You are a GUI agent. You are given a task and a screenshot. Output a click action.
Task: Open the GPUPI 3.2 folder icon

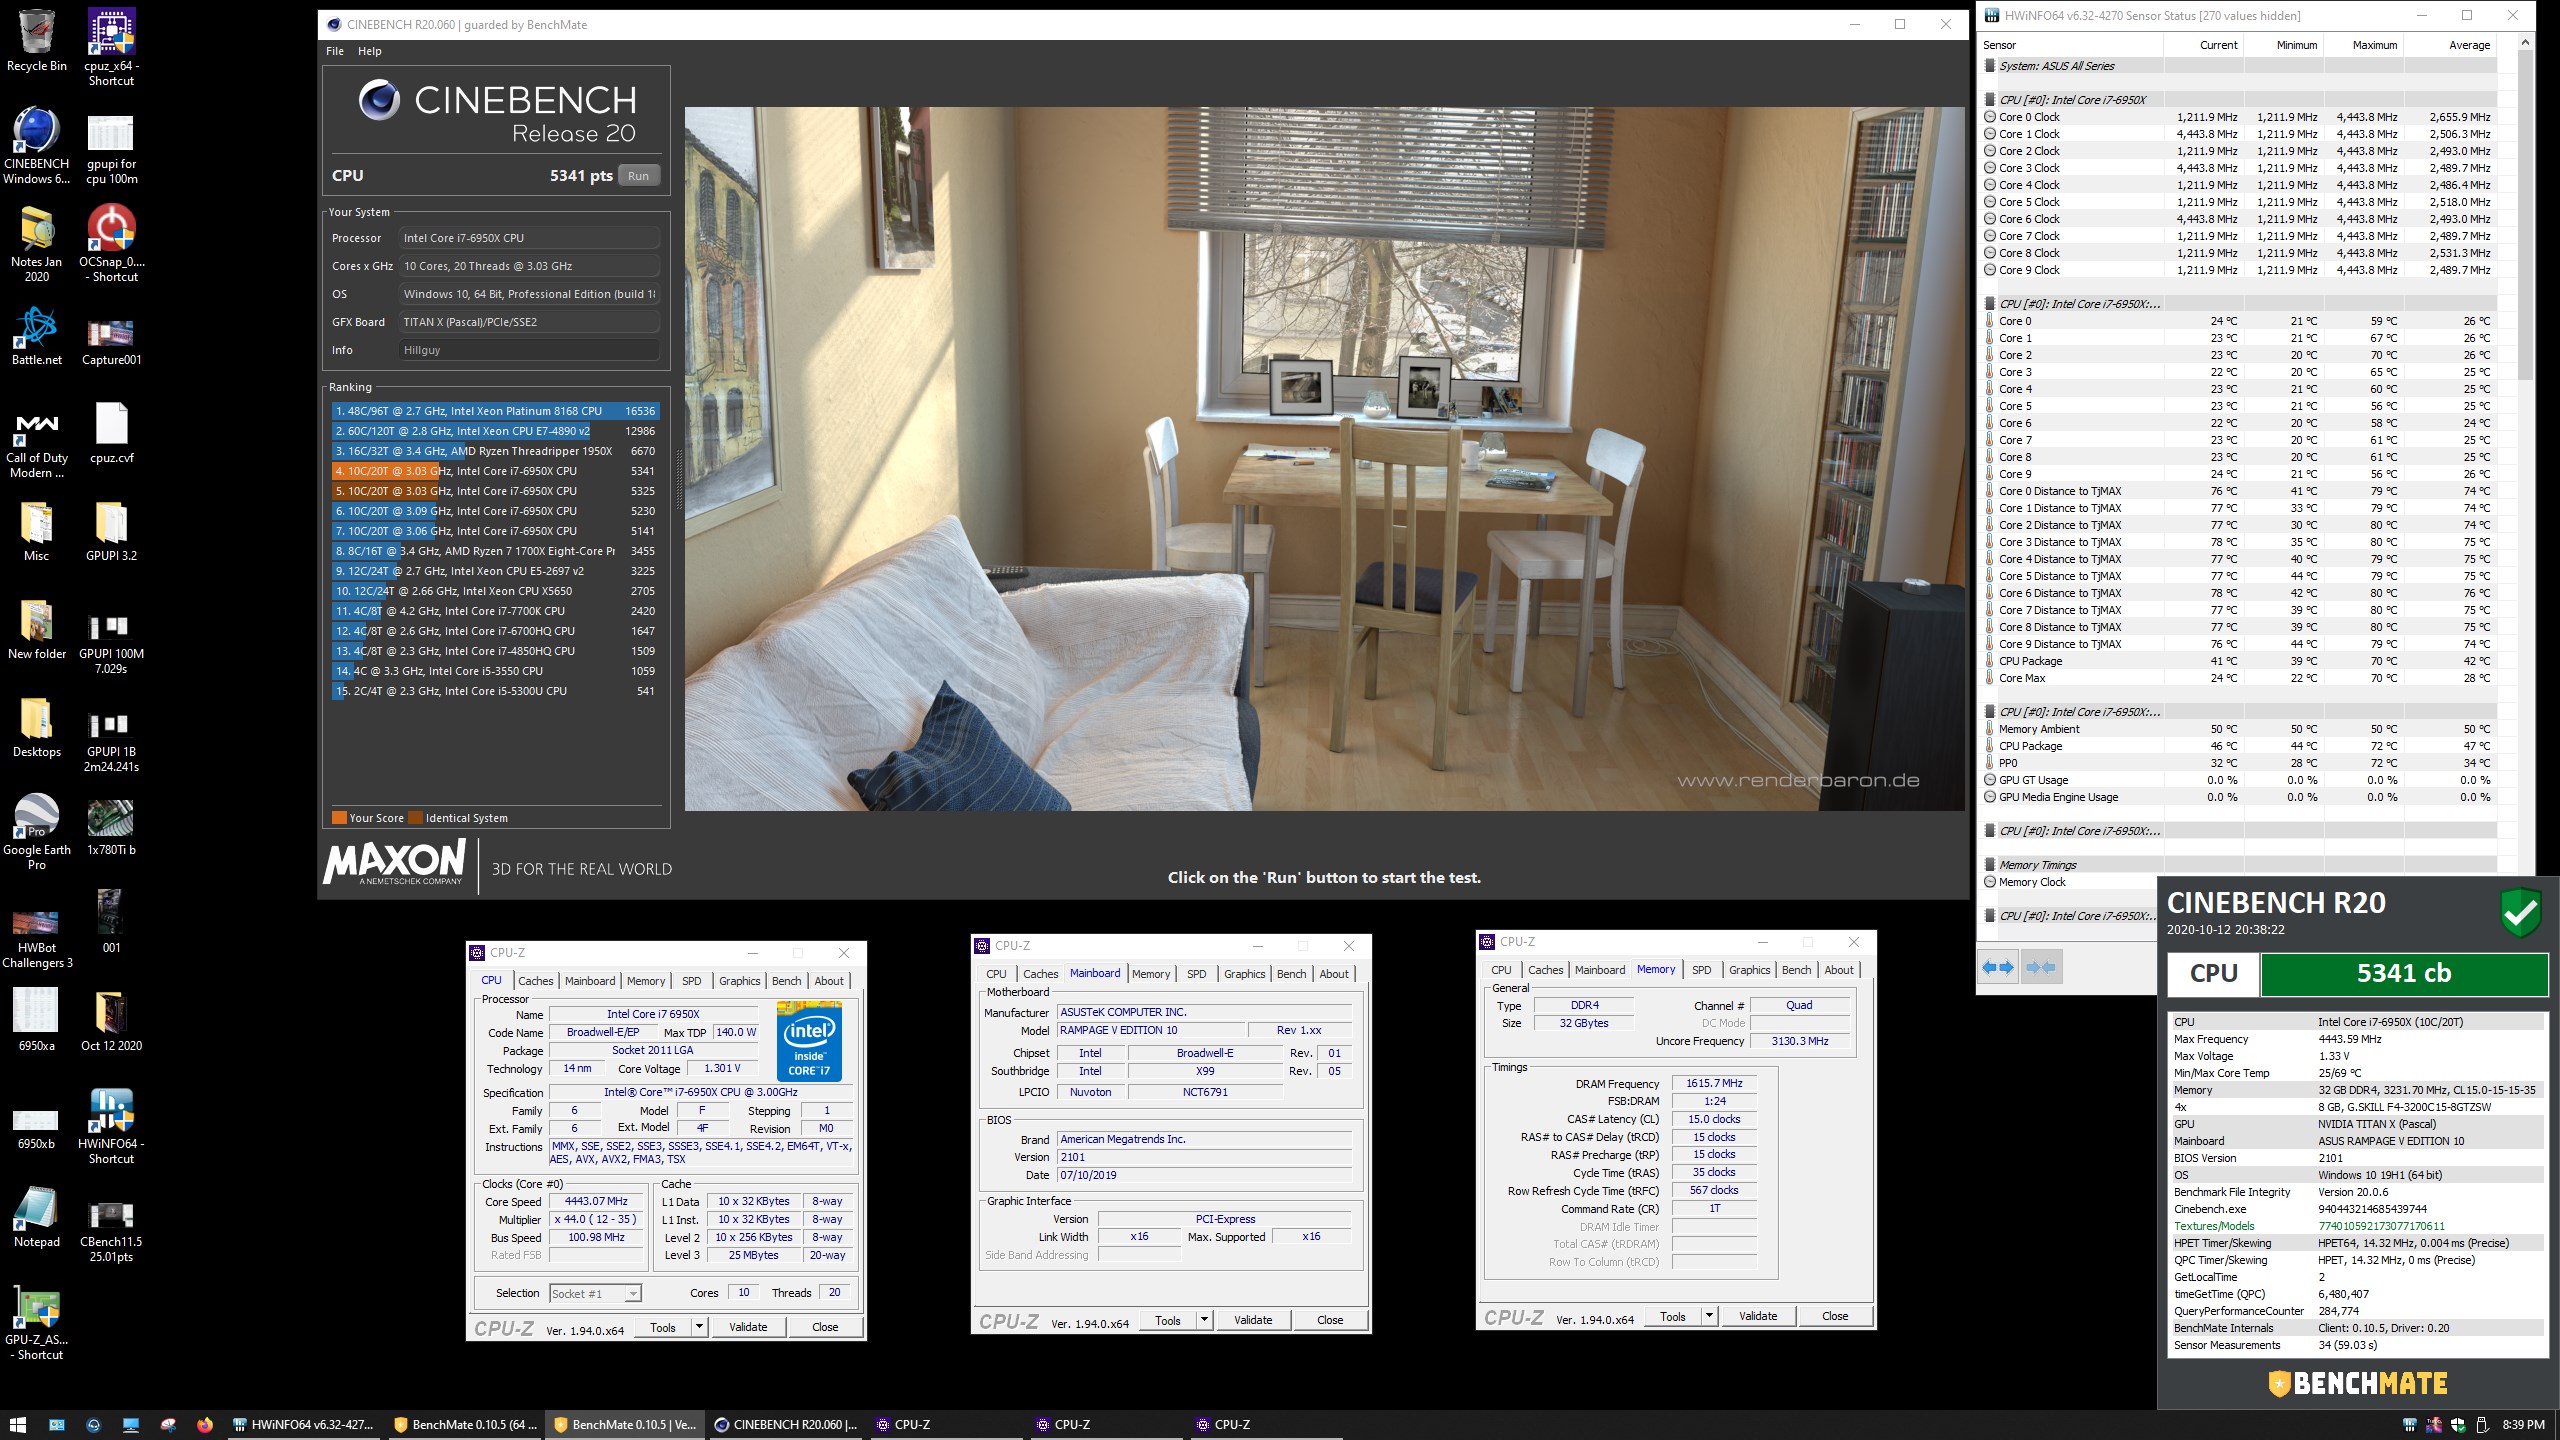tap(111, 531)
